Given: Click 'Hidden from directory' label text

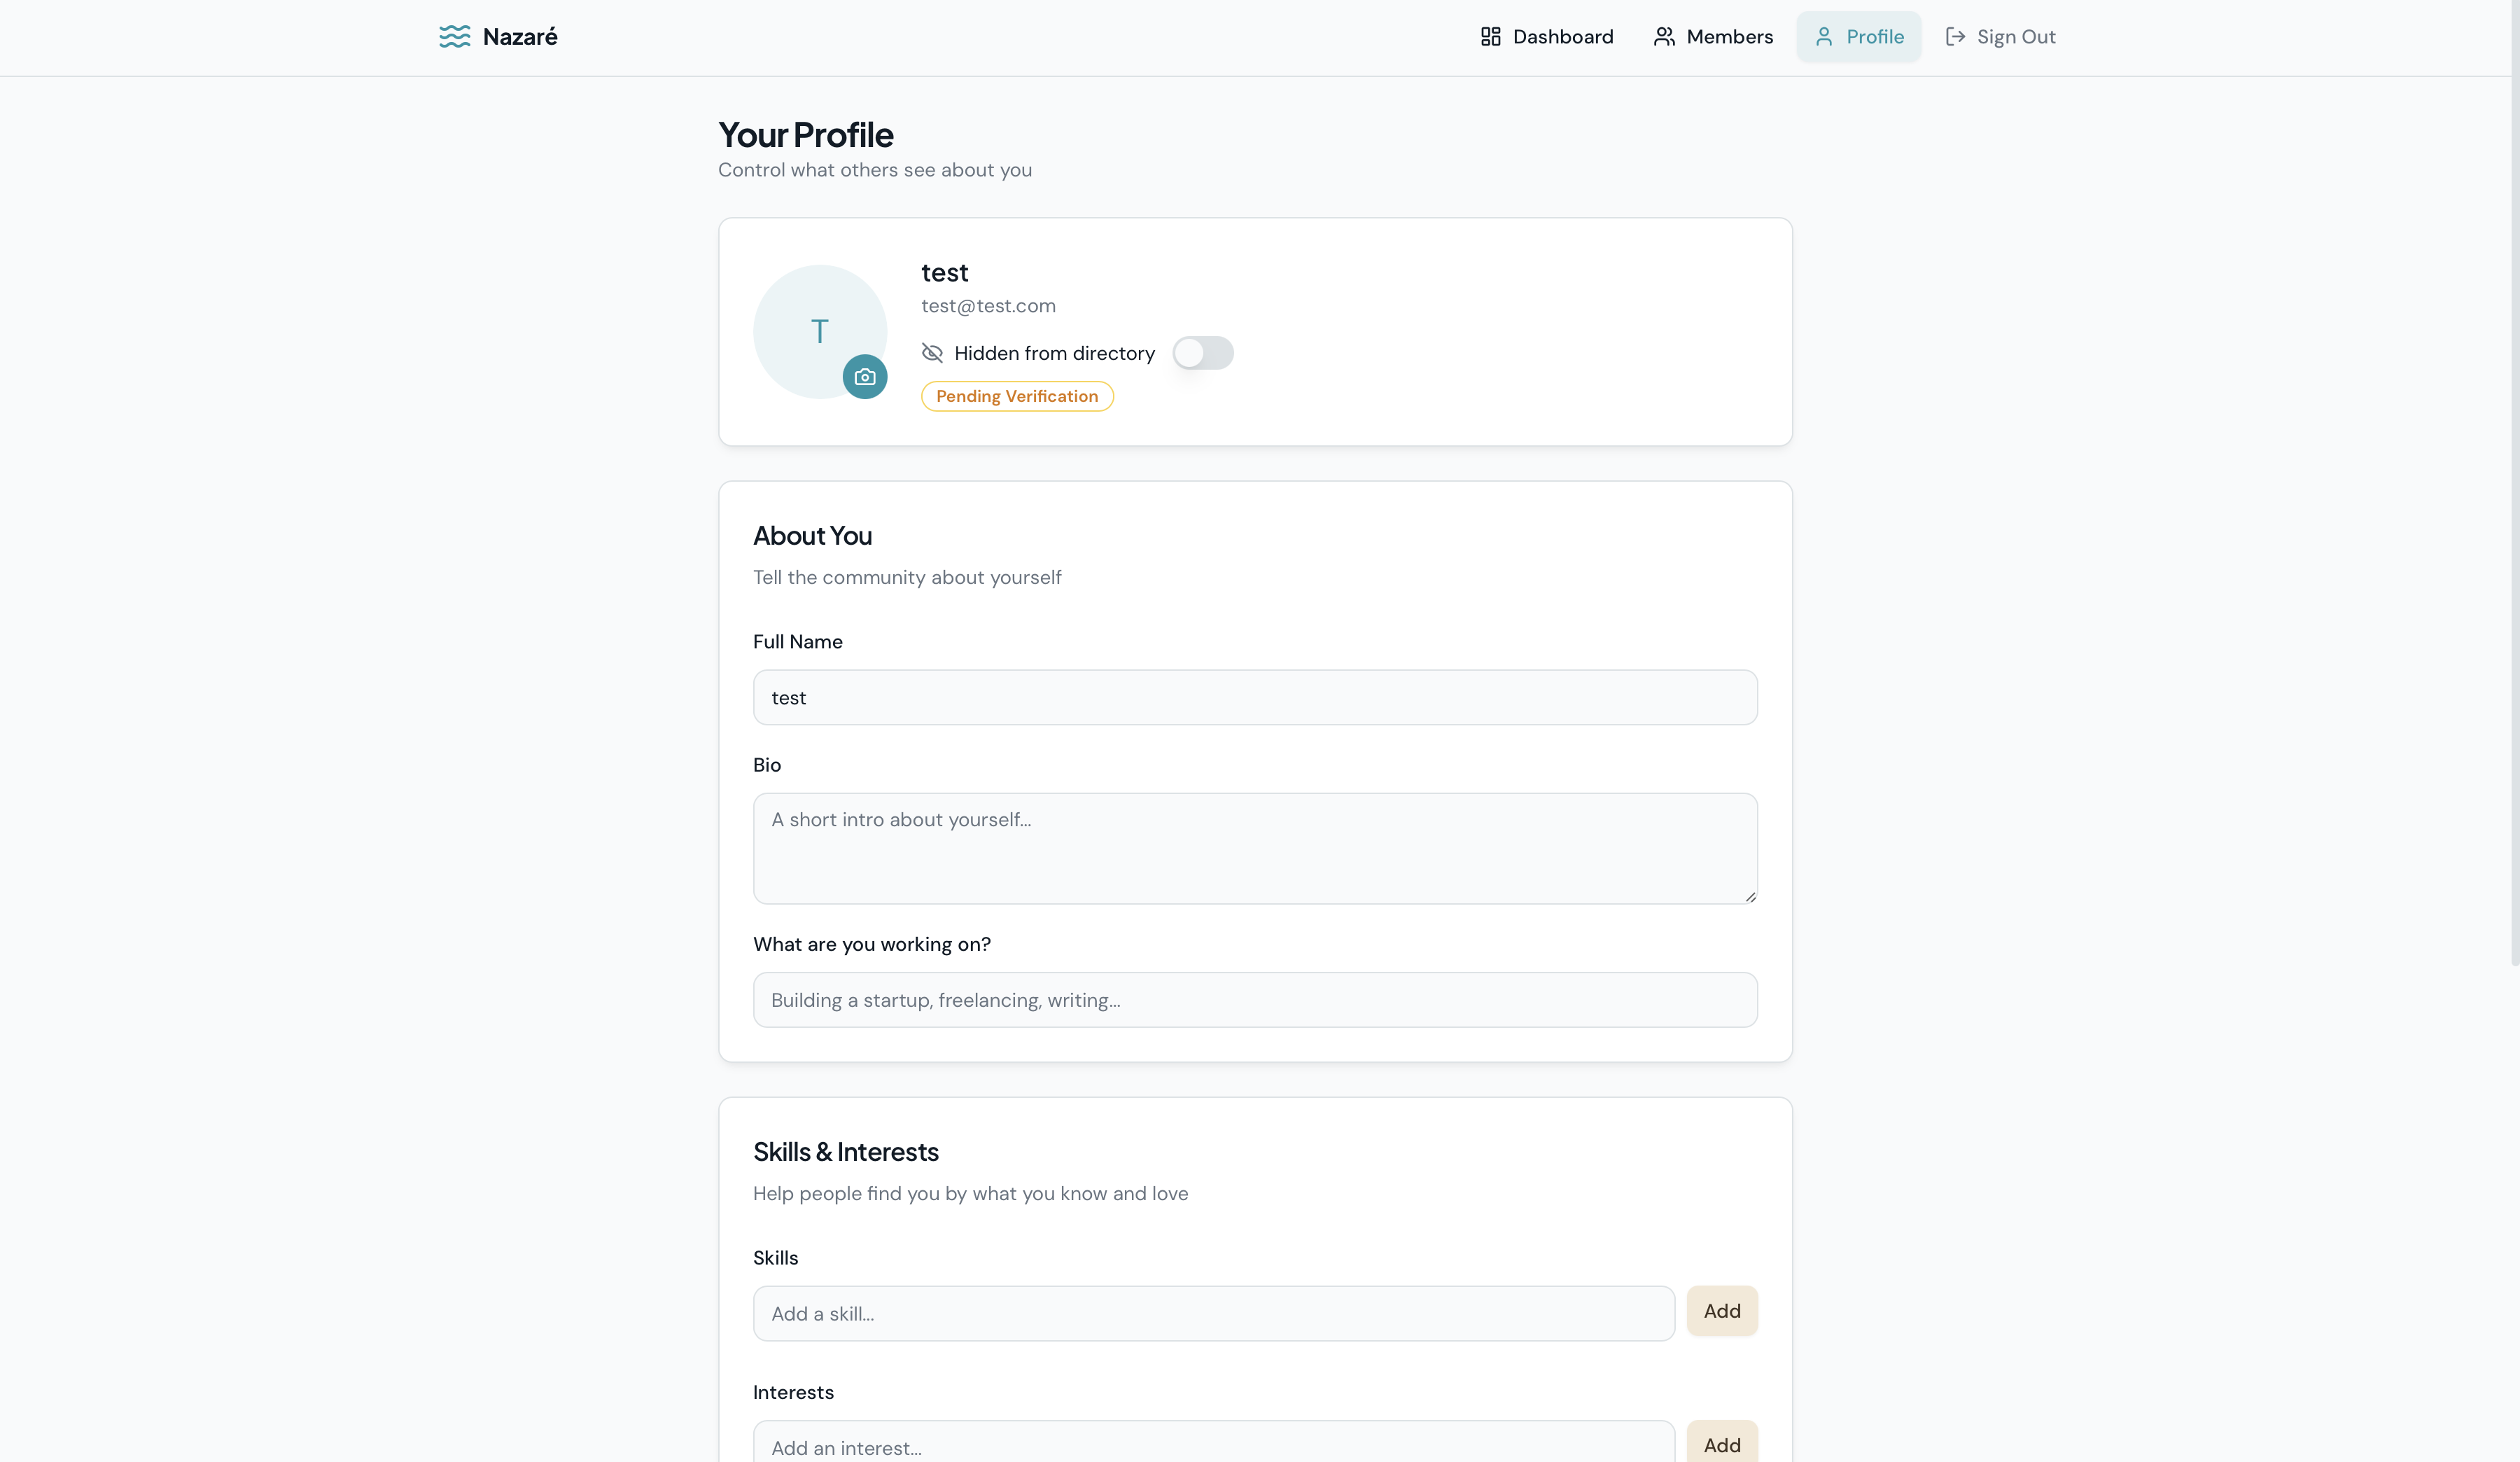Looking at the screenshot, I should (1055, 353).
